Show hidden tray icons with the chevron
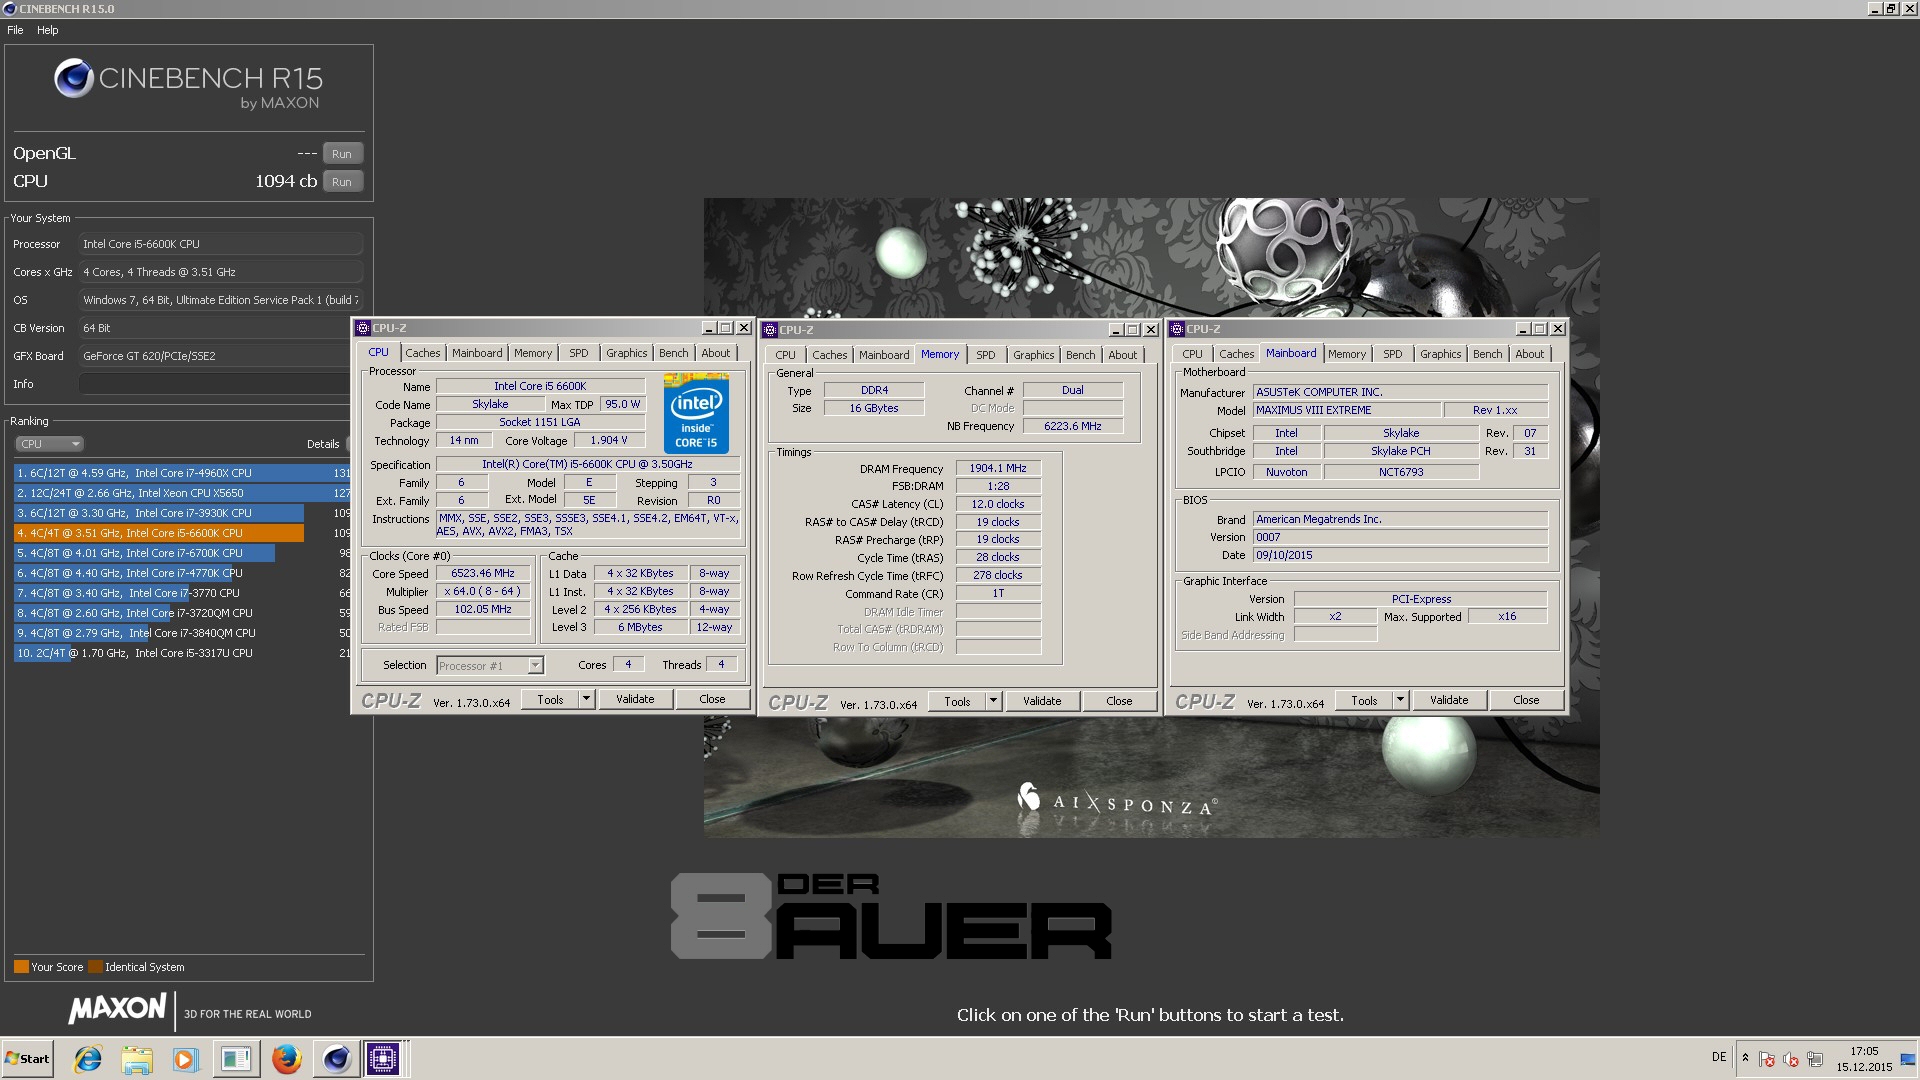 pyautogui.click(x=1745, y=1058)
